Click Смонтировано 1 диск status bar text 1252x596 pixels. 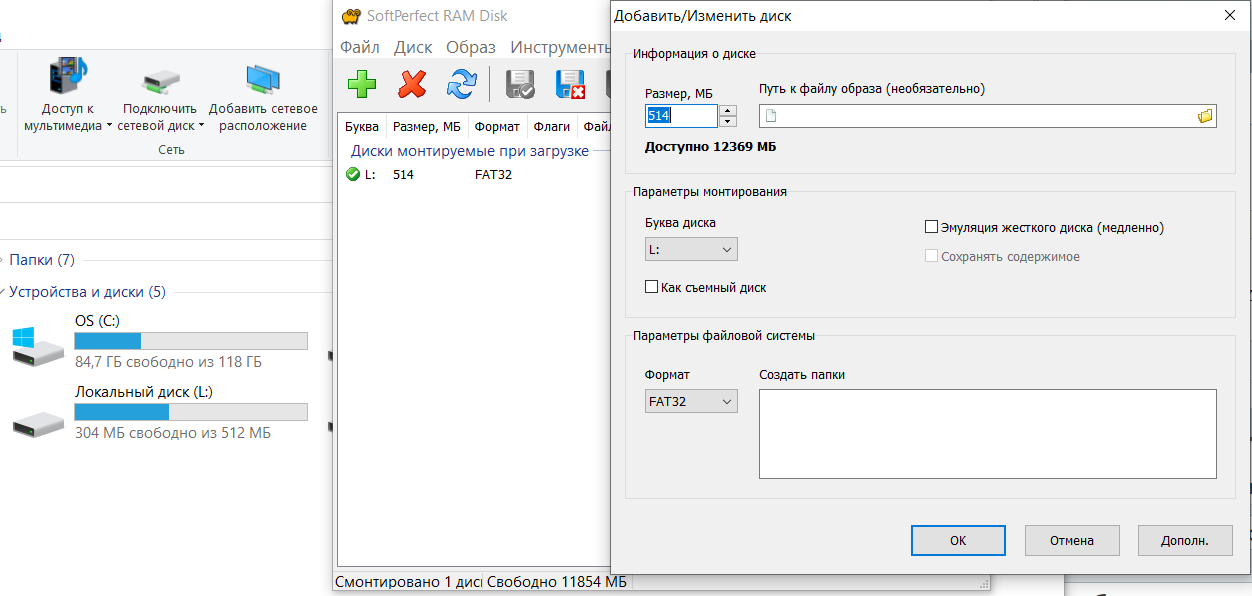pos(408,581)
